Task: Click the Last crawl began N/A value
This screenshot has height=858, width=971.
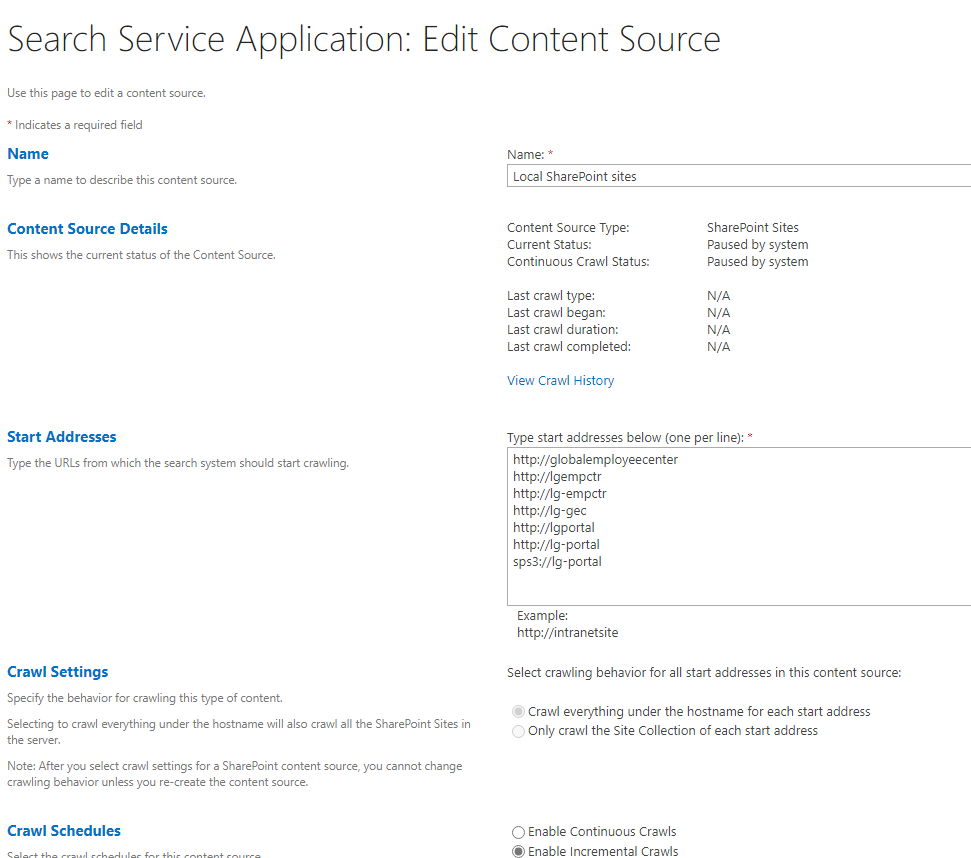Action: click(718, 313)
